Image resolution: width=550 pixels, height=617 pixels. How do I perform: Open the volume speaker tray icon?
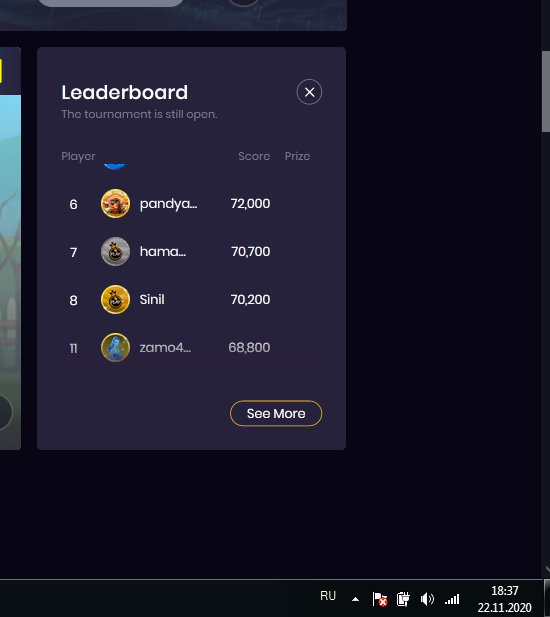[427, 599]
